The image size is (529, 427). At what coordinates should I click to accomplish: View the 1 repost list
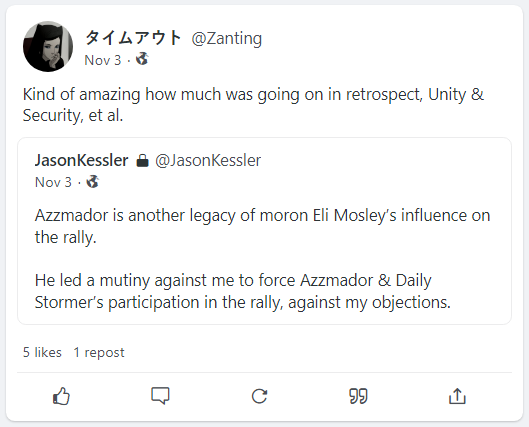[99, 352]
